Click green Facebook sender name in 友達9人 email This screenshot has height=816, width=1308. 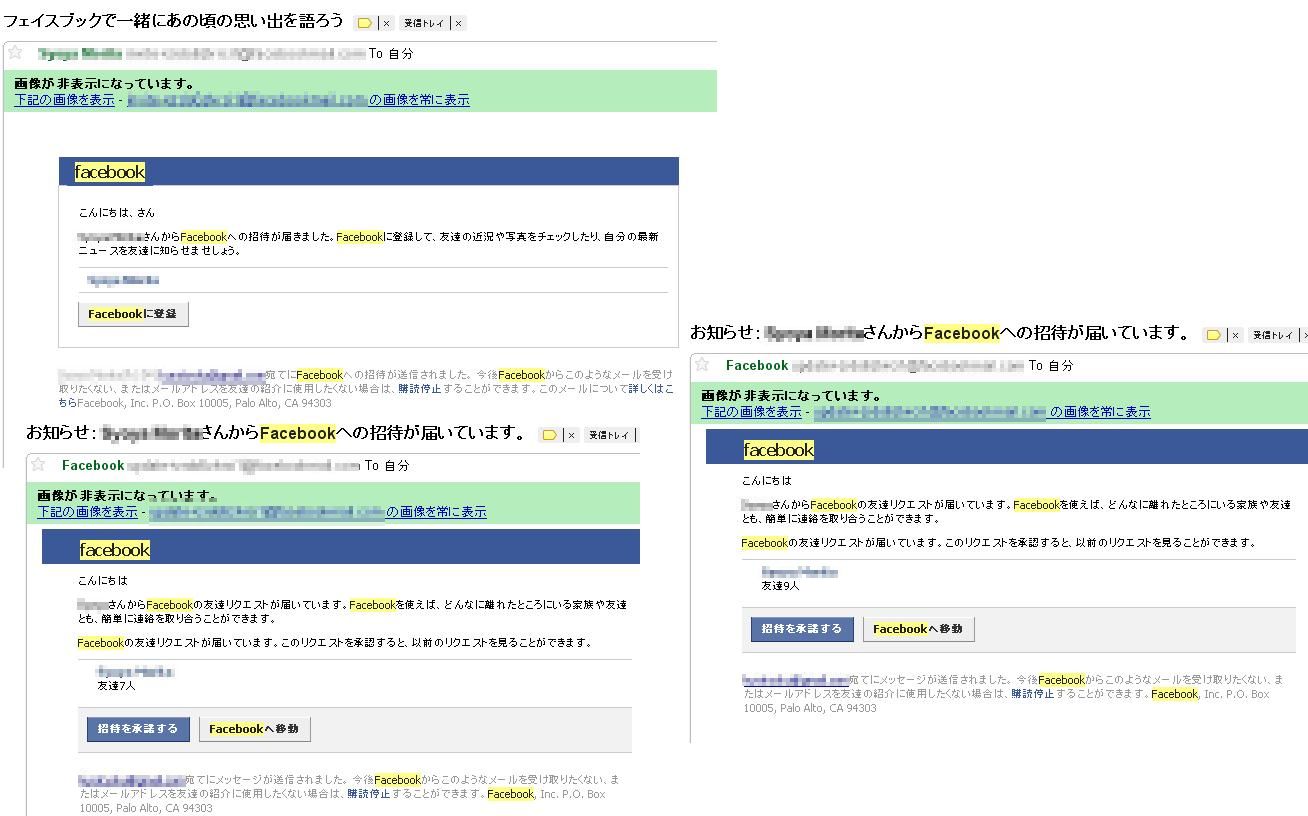click(757, 365)
